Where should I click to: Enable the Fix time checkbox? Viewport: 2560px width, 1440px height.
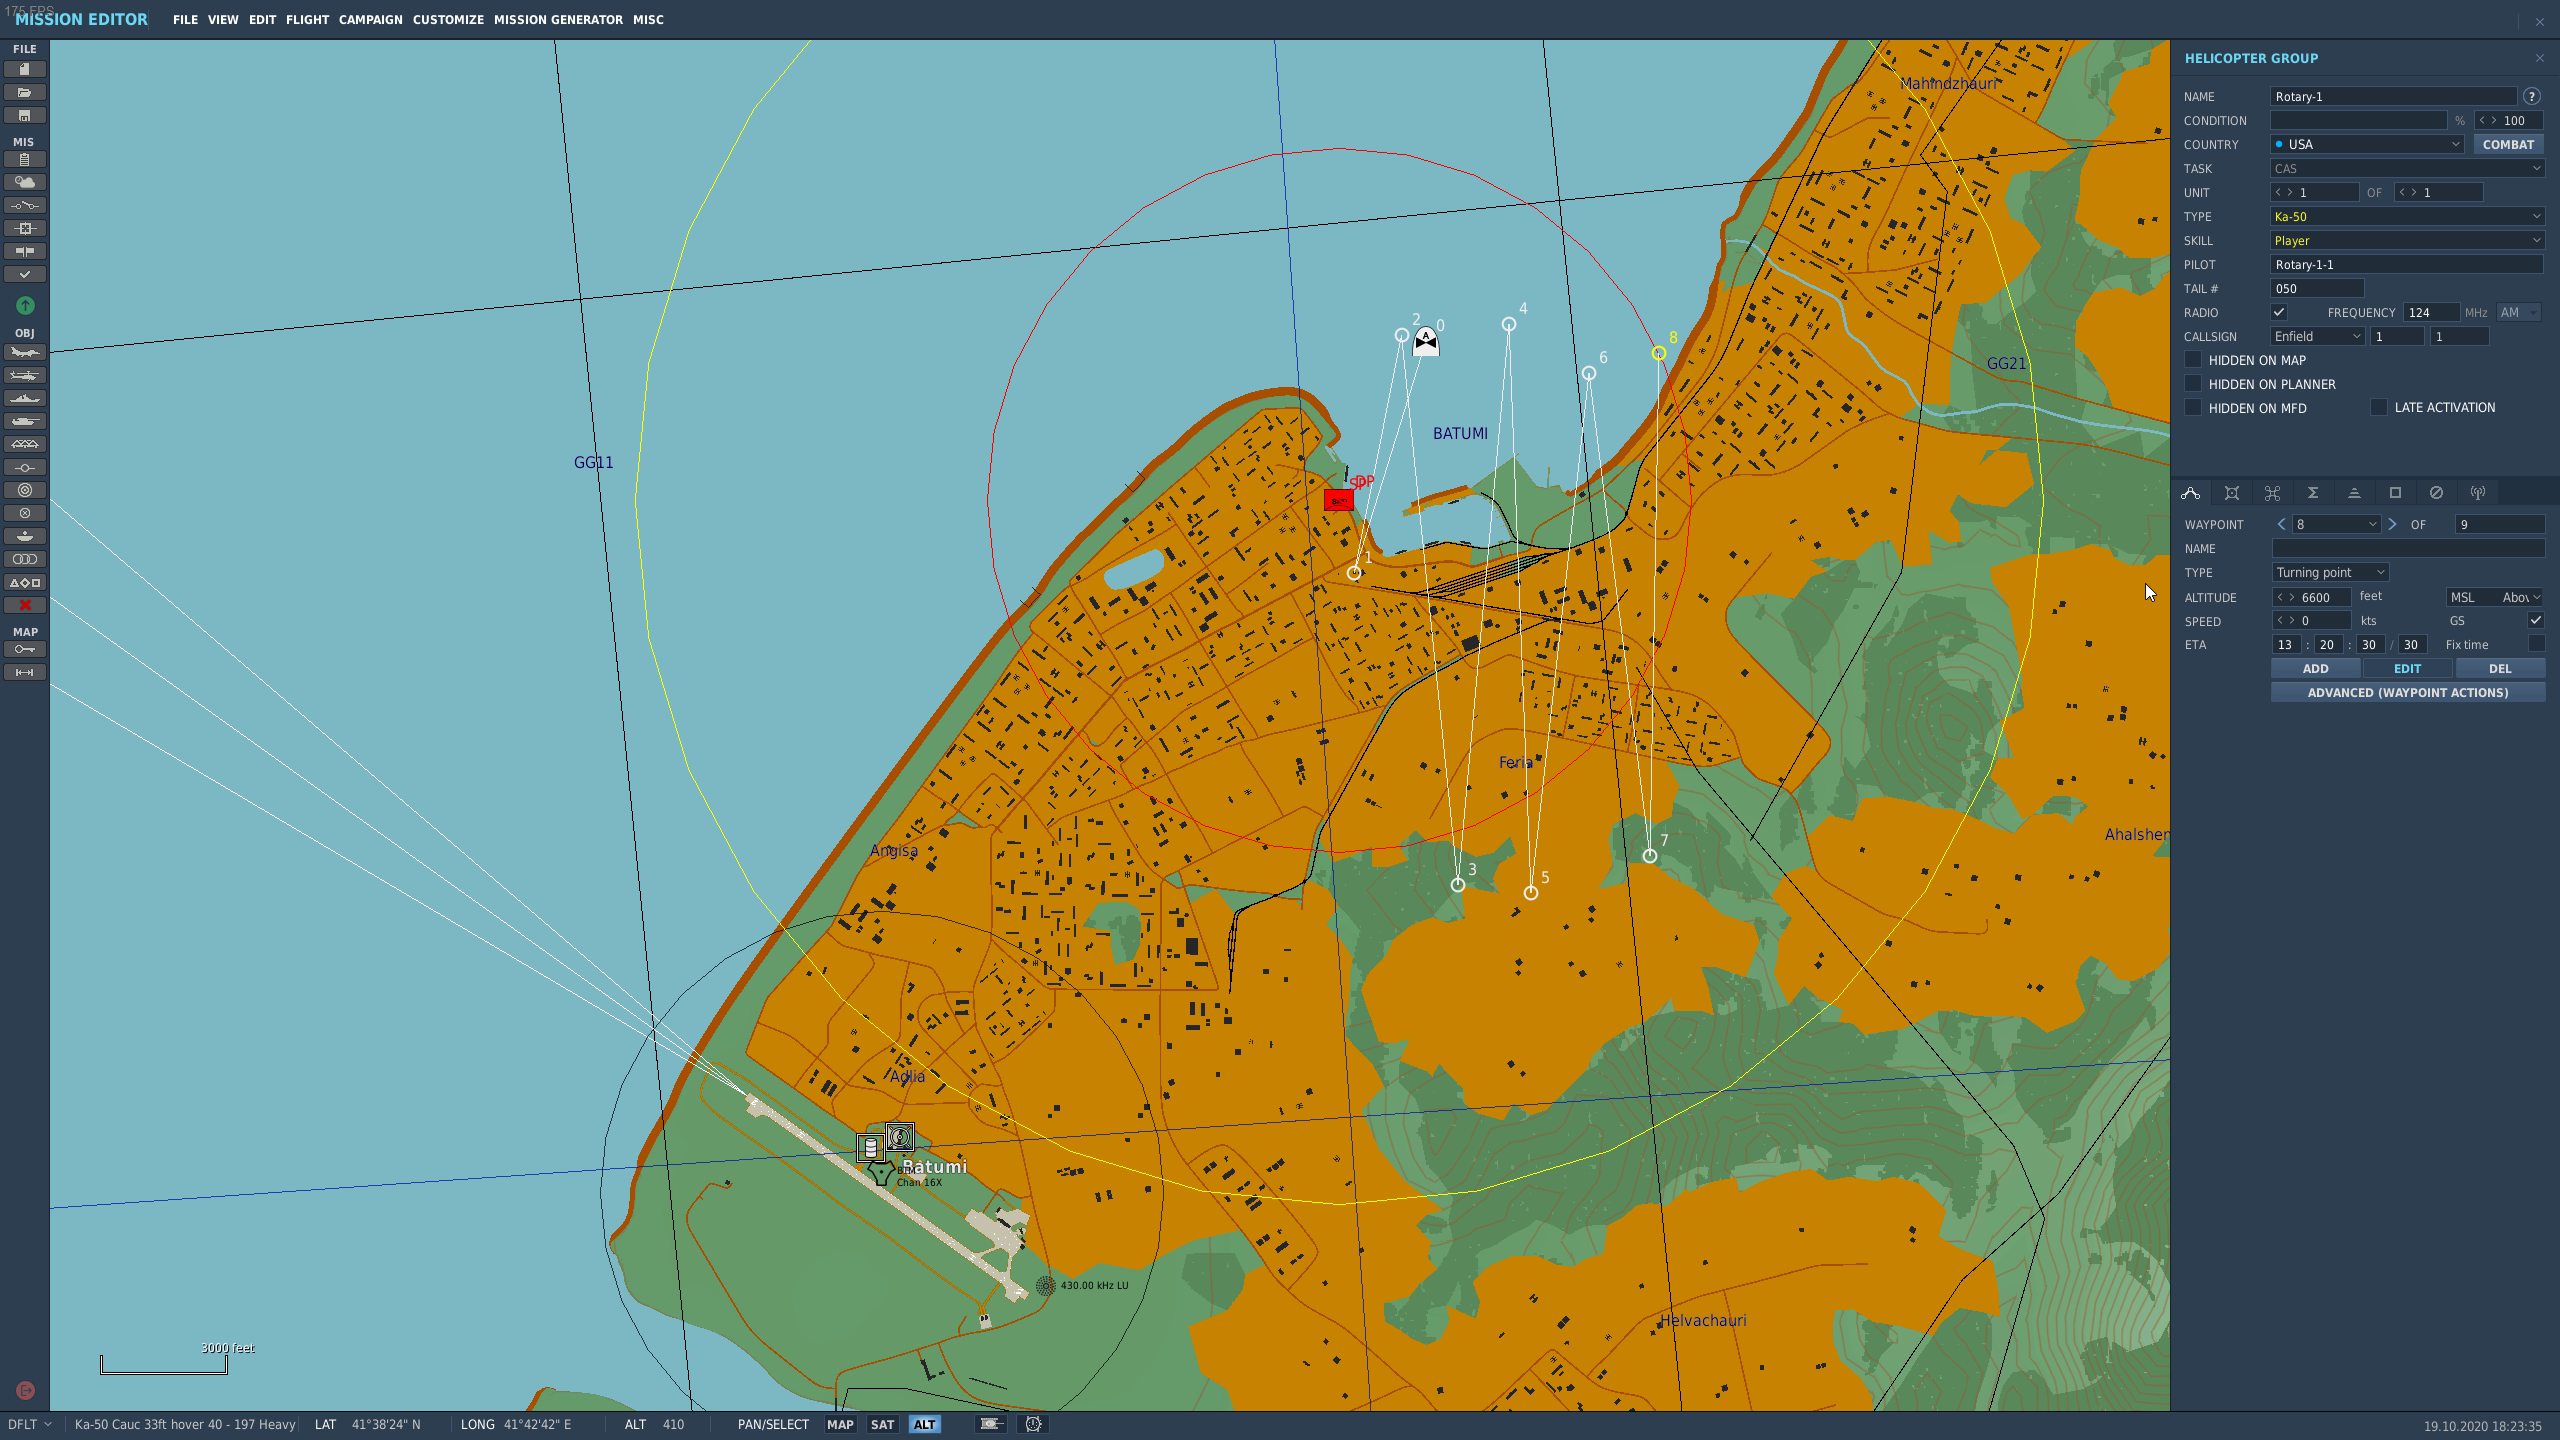pos(2536,643)
